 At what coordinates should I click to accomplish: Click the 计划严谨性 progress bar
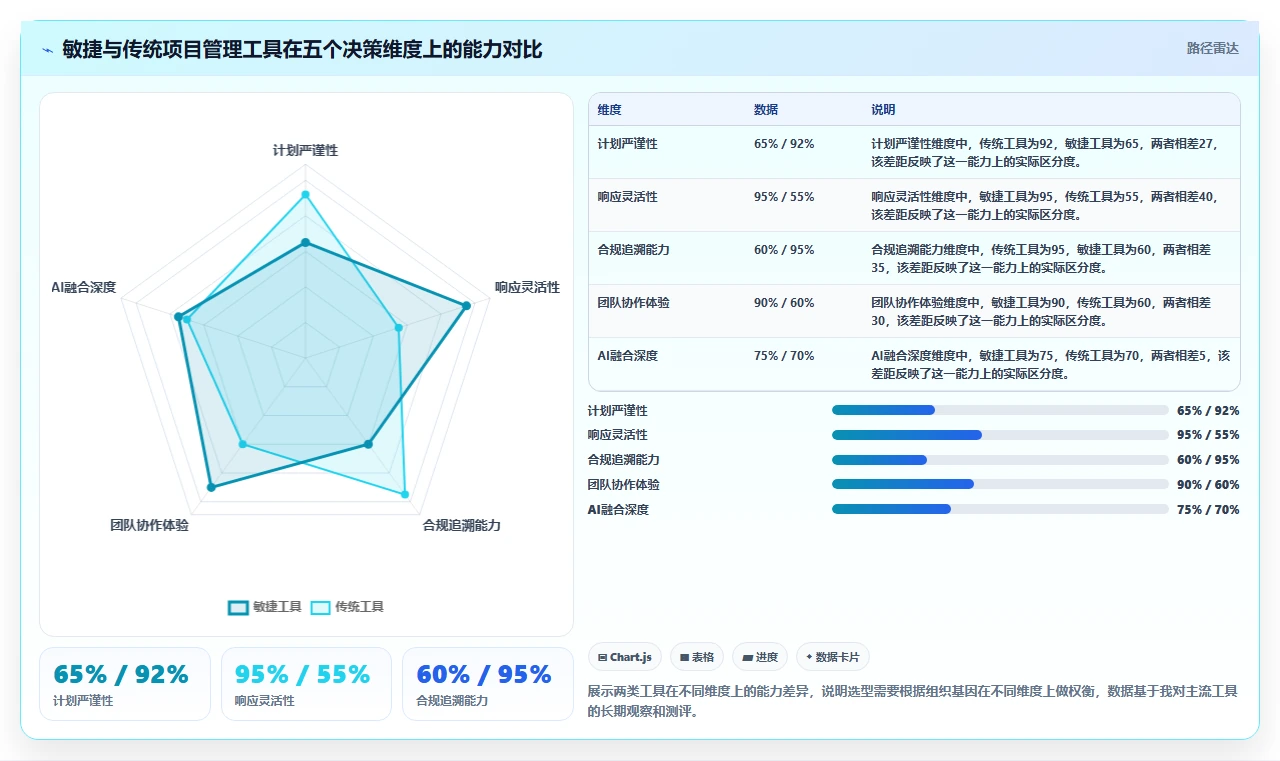pyautogui.click(x=1000, y=410)
